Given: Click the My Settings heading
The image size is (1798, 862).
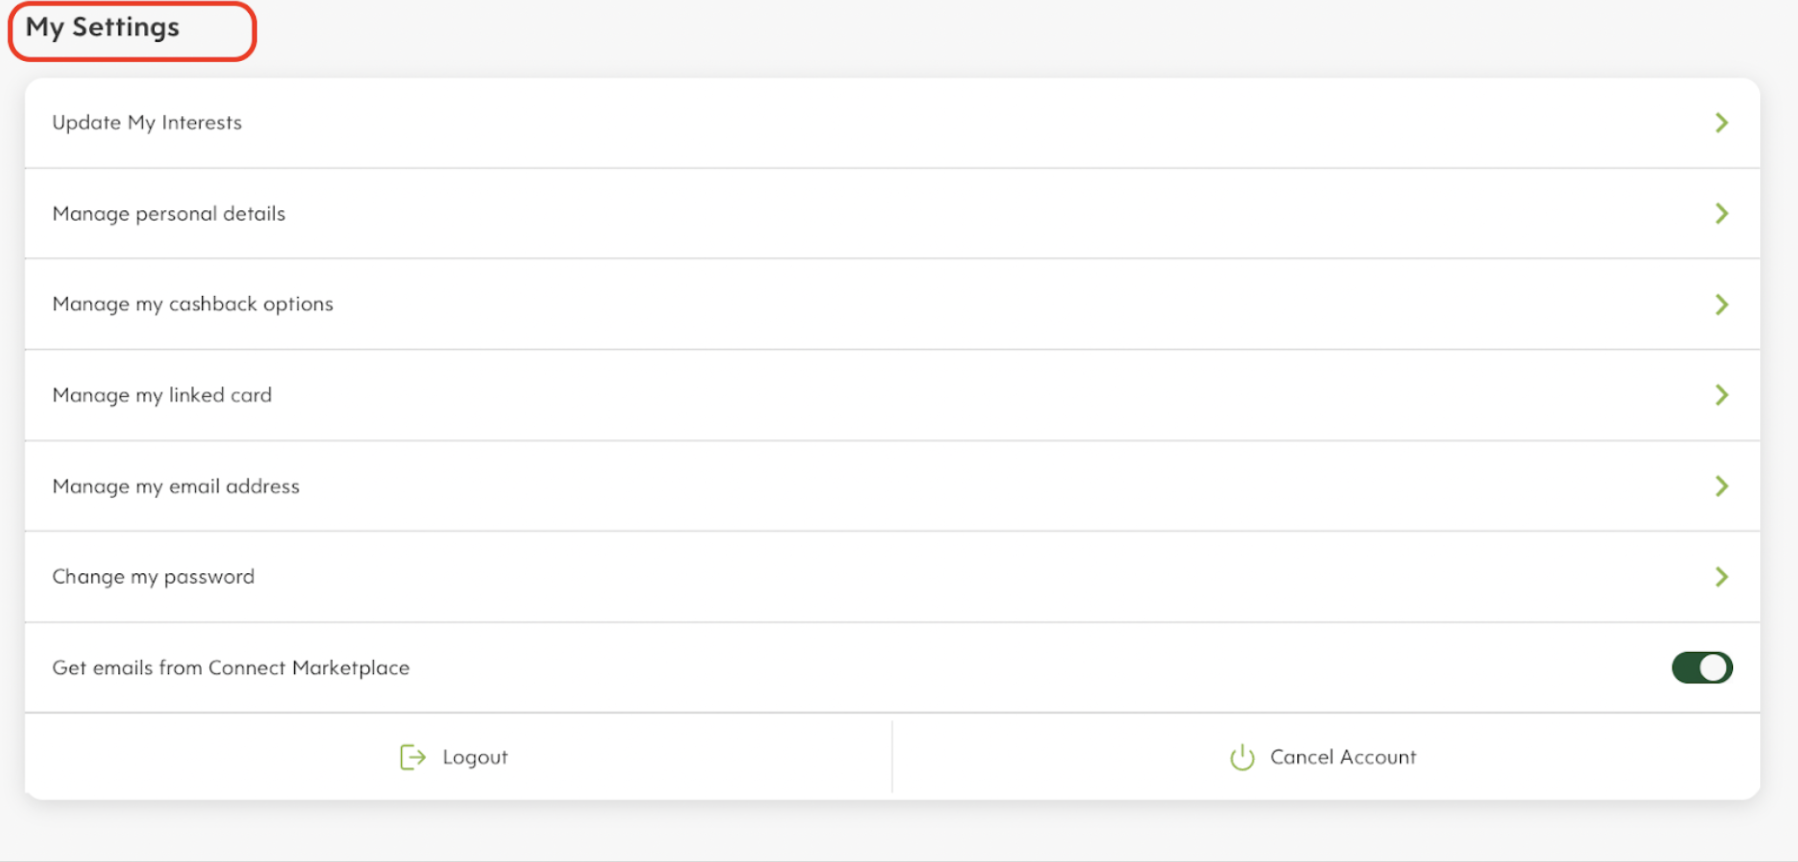Looking at the screenshot, I should tap(103, 28).
